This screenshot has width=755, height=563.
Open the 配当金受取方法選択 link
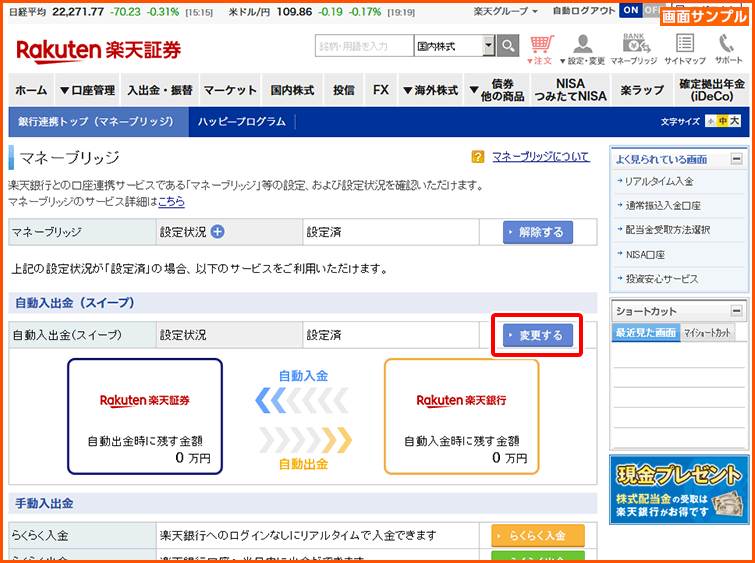pos(667,230)
